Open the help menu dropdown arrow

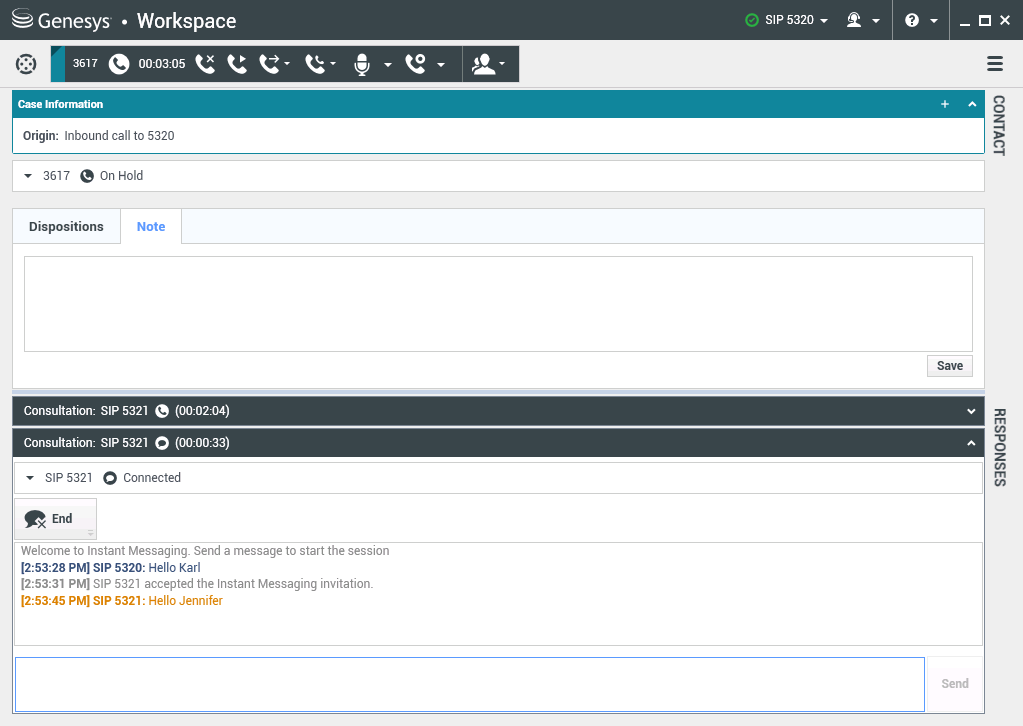(x=934, y=21)
